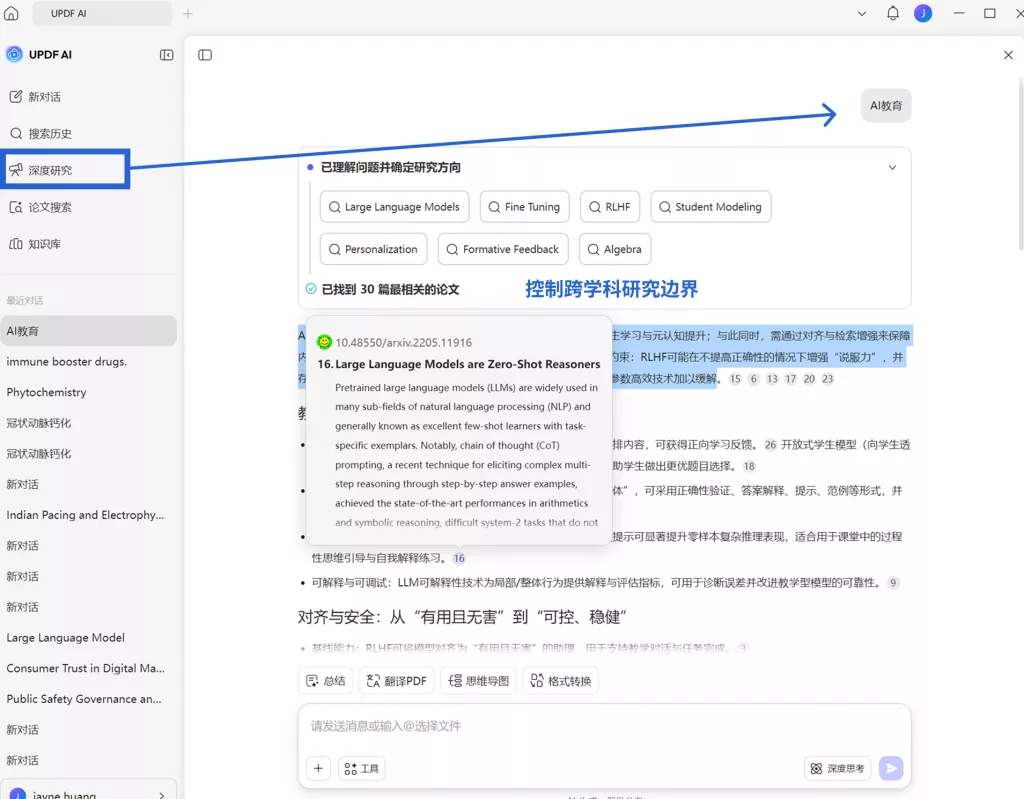This screenshot has height=799, width=1024.
Task: Select the UPDF AI tab
Action: click(x=103, y=13)
